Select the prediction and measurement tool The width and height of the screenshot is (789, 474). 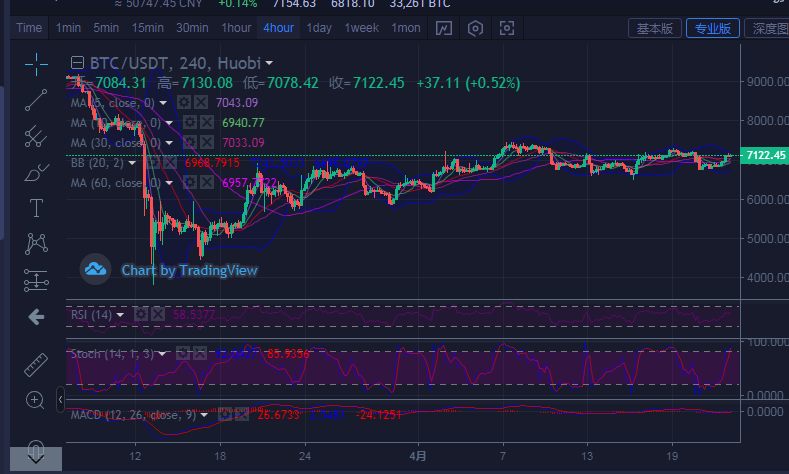[36, 280]
